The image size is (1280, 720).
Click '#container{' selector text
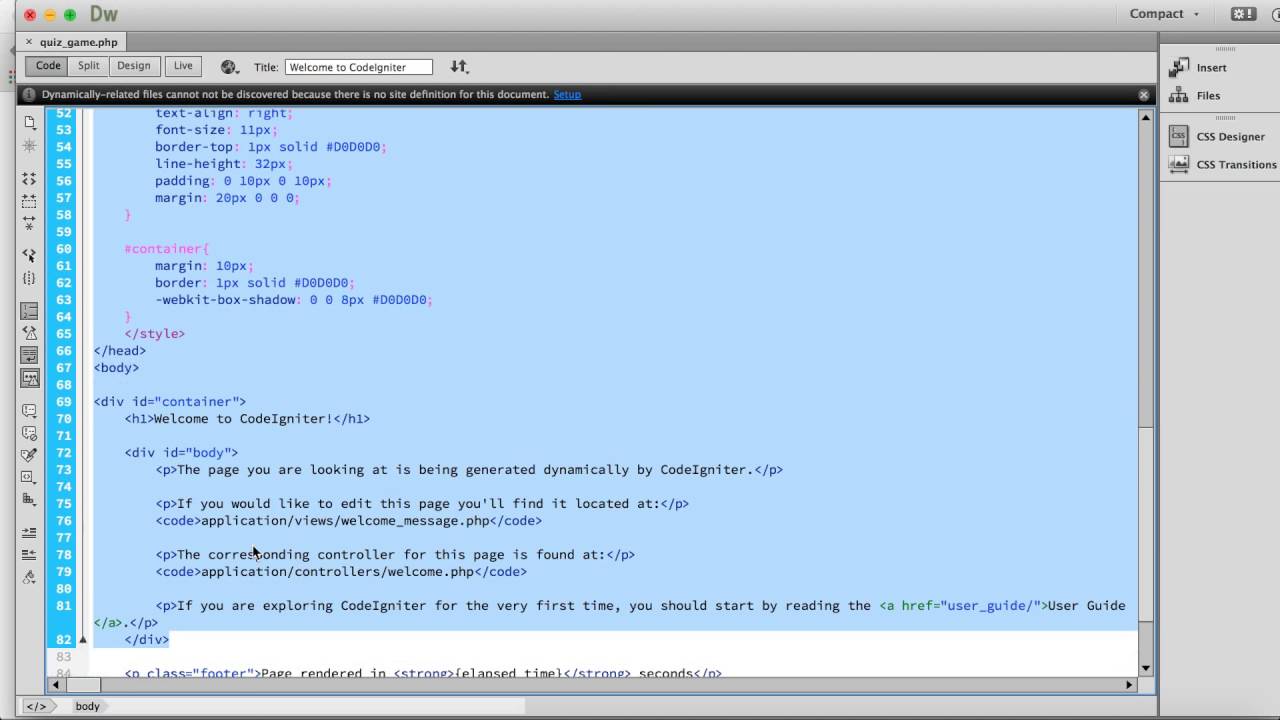coord(166,249)
